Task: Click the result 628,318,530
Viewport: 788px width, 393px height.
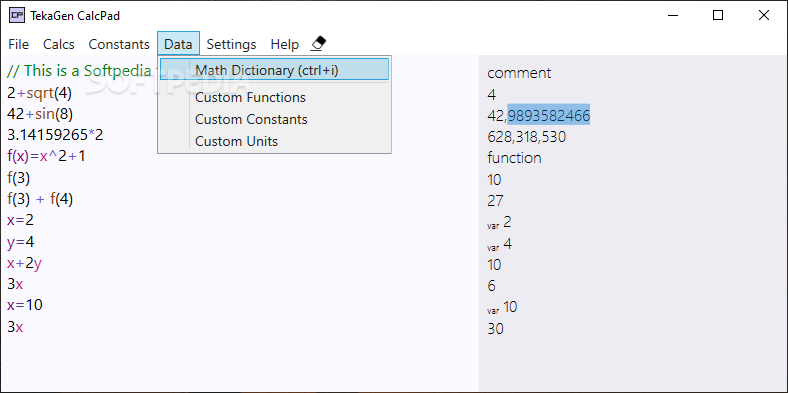Action: (527, 137)
